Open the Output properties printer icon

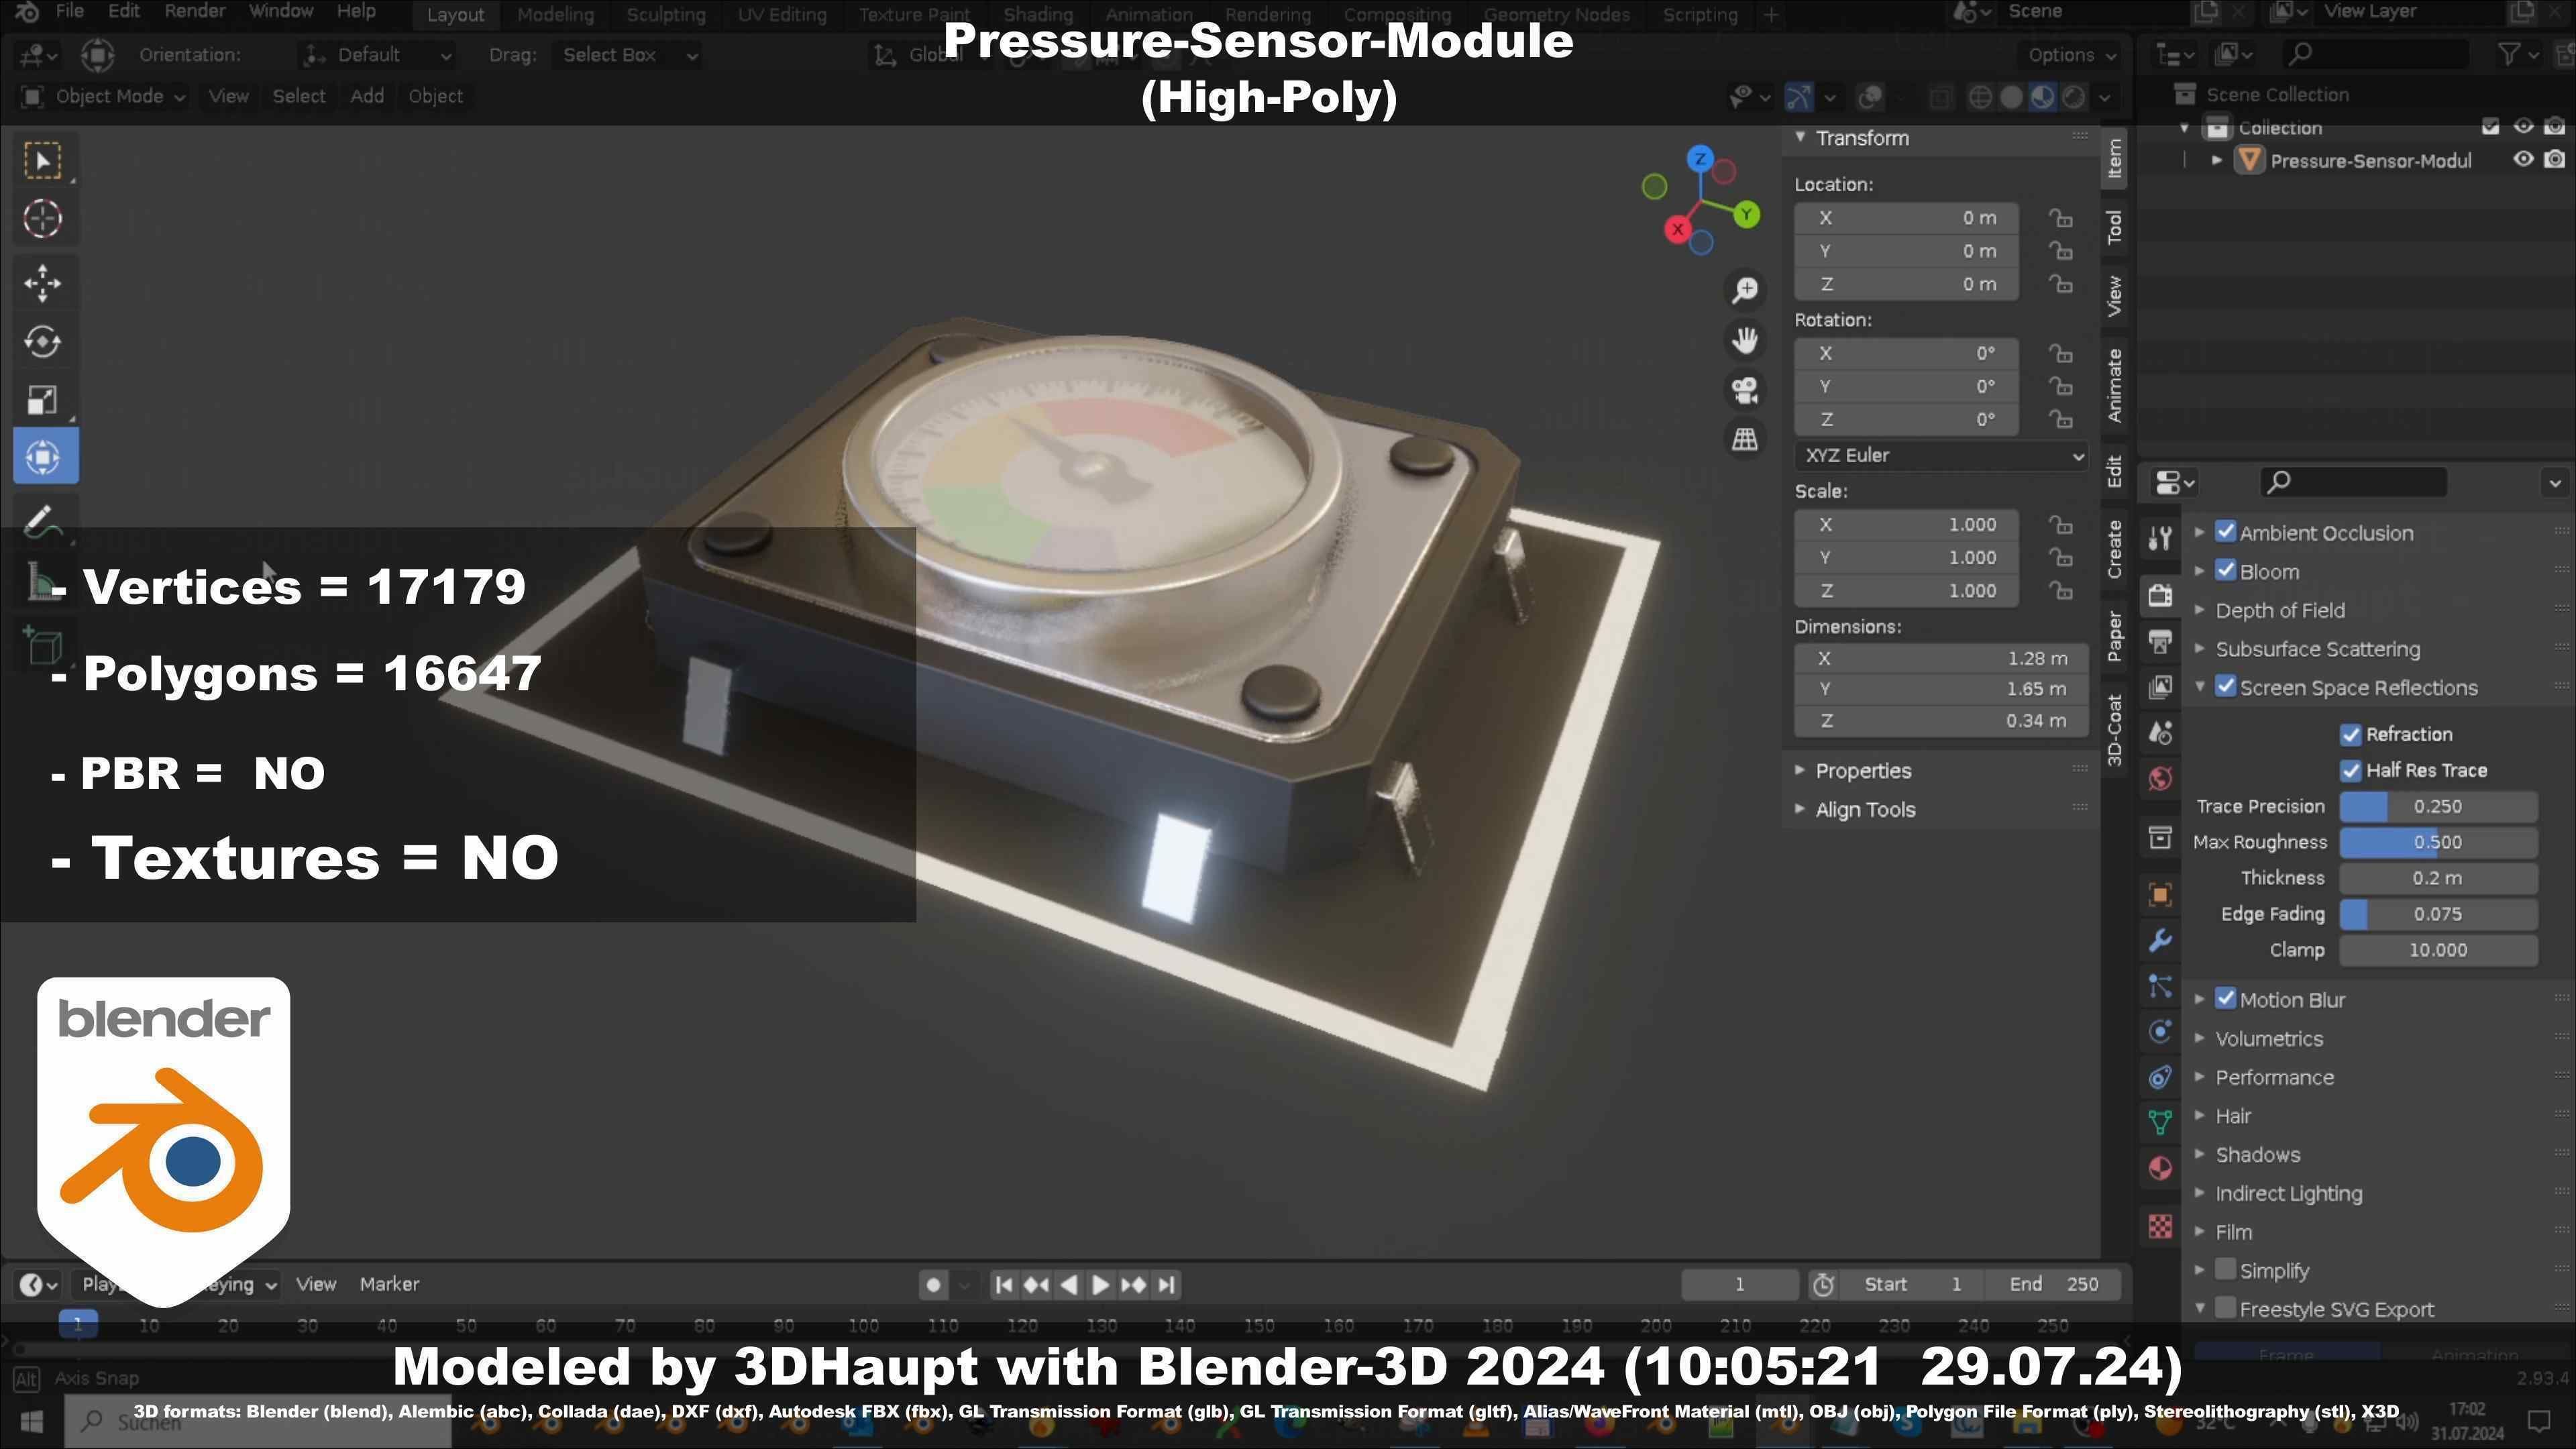pos(2160,641)
